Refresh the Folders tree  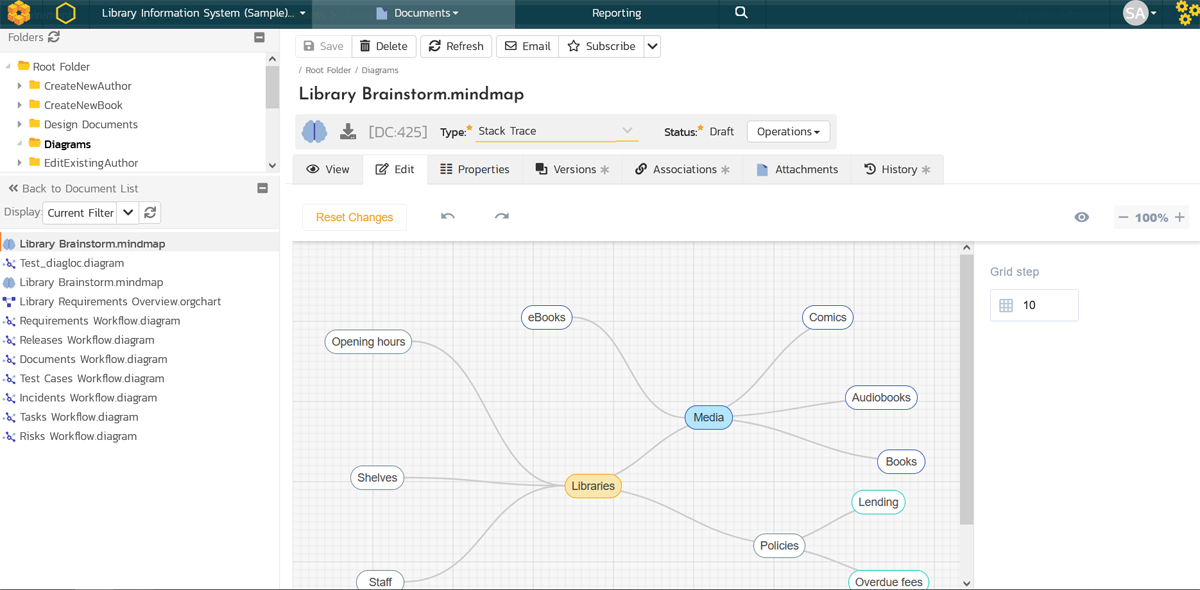[54, 37]
